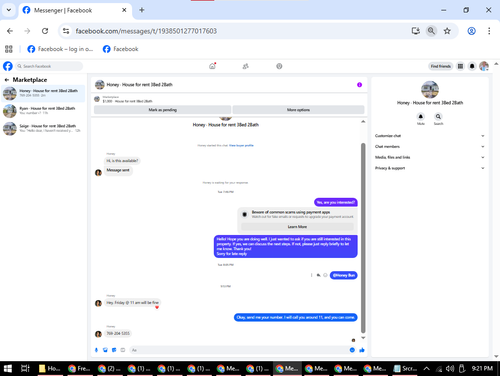Click Mark as pending button

click(162, 110)
